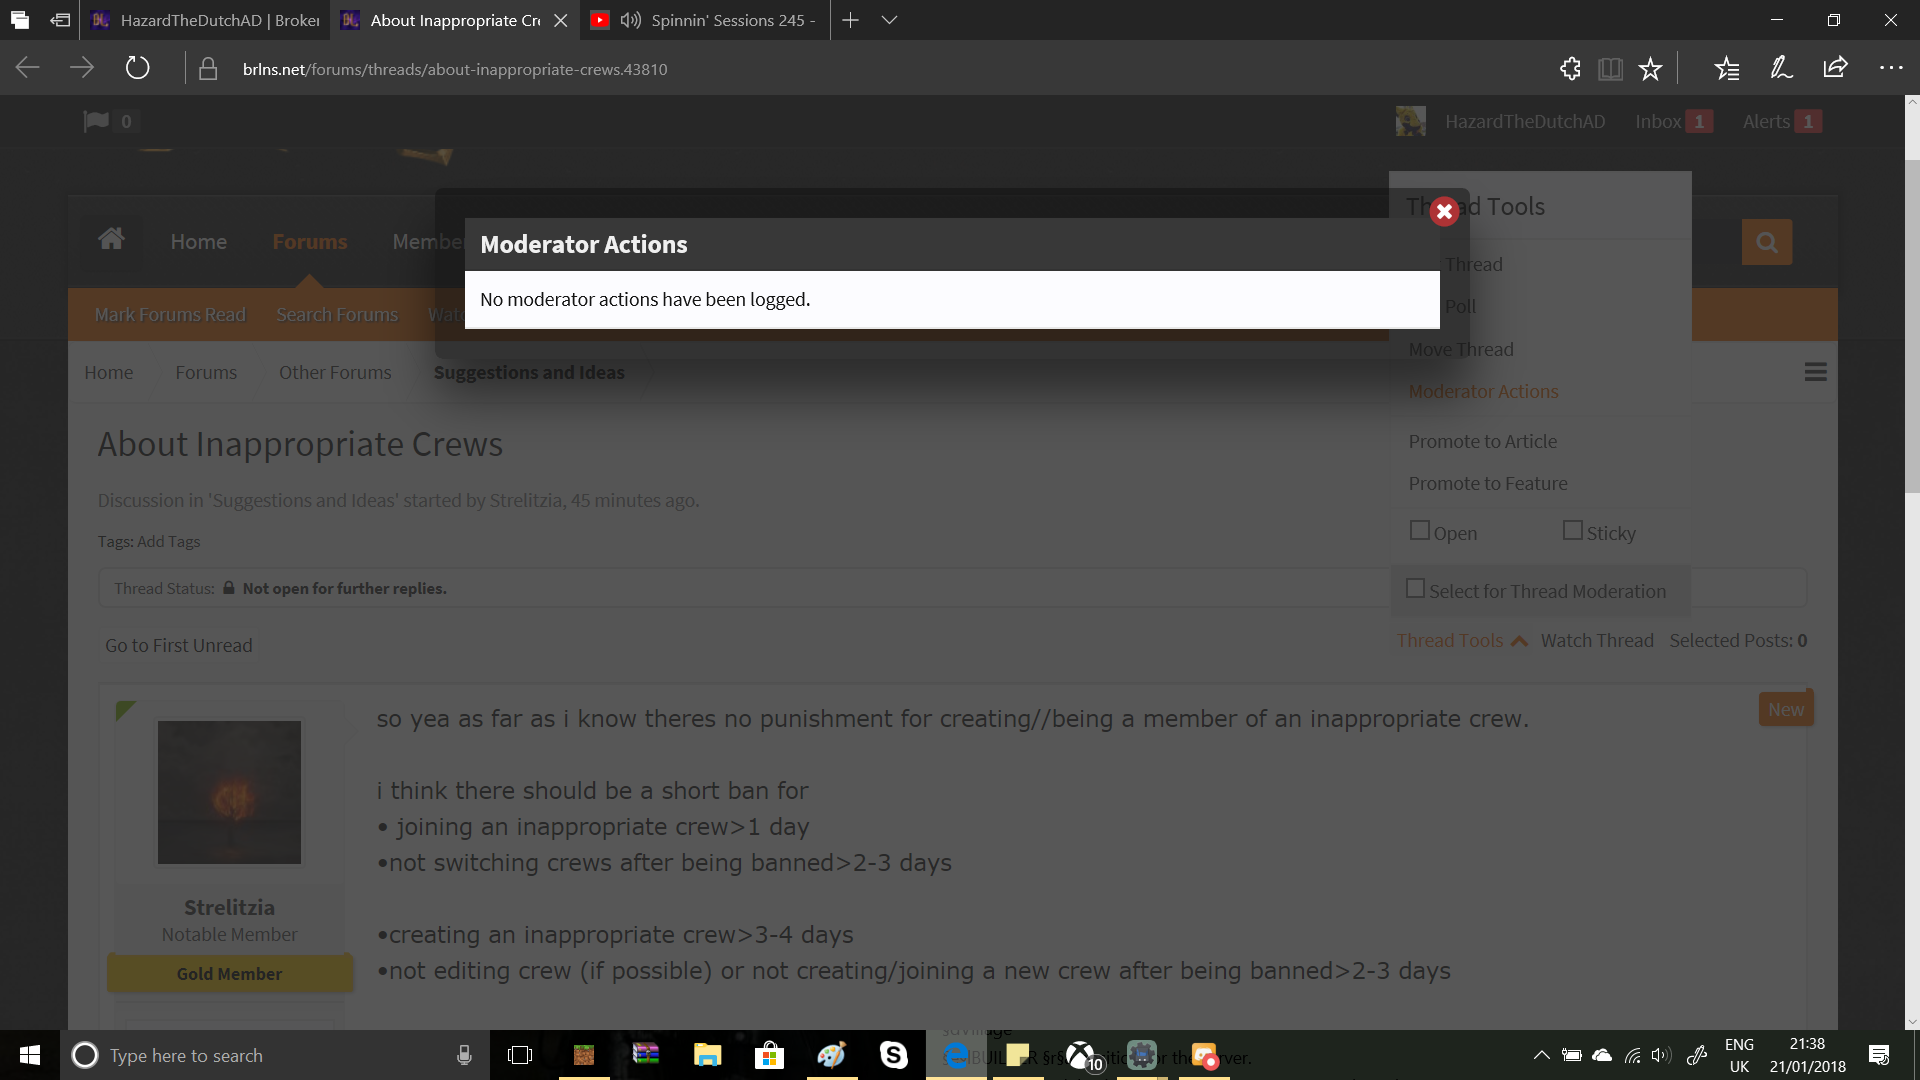Refresh the browser page
The image size is (1920, 1080).
(137, 68)
